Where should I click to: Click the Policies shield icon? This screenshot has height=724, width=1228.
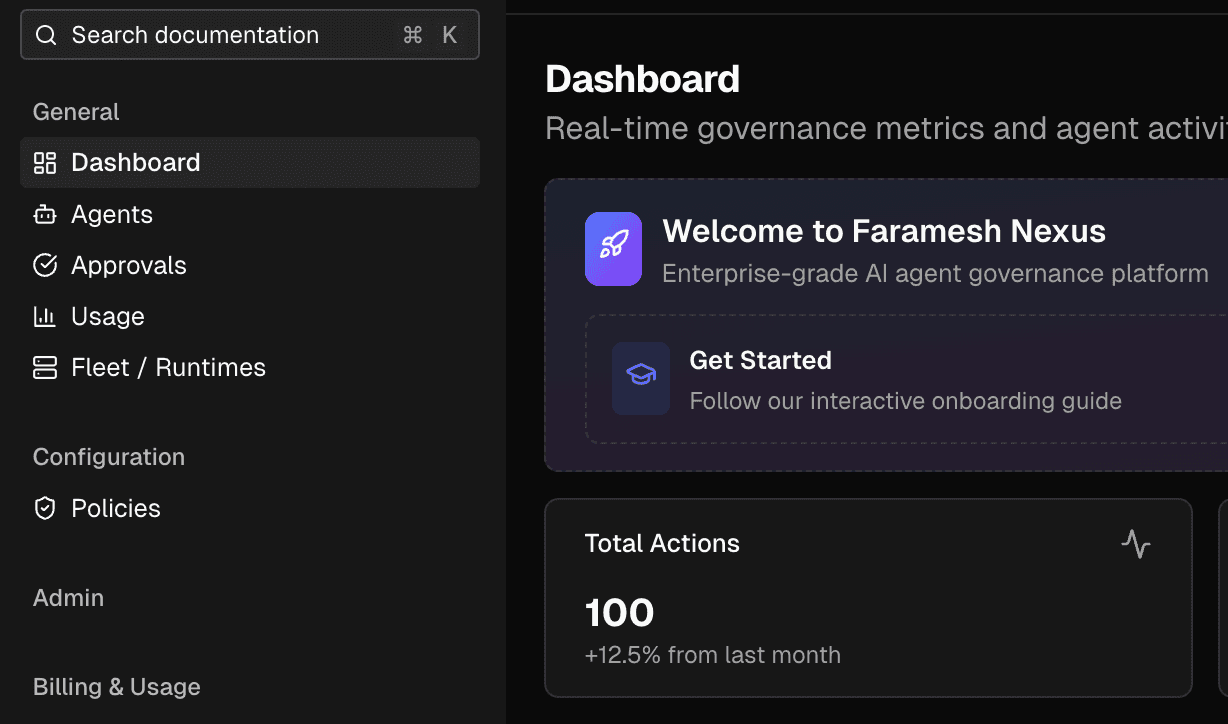pyautogui.click(x=45, y=509)
